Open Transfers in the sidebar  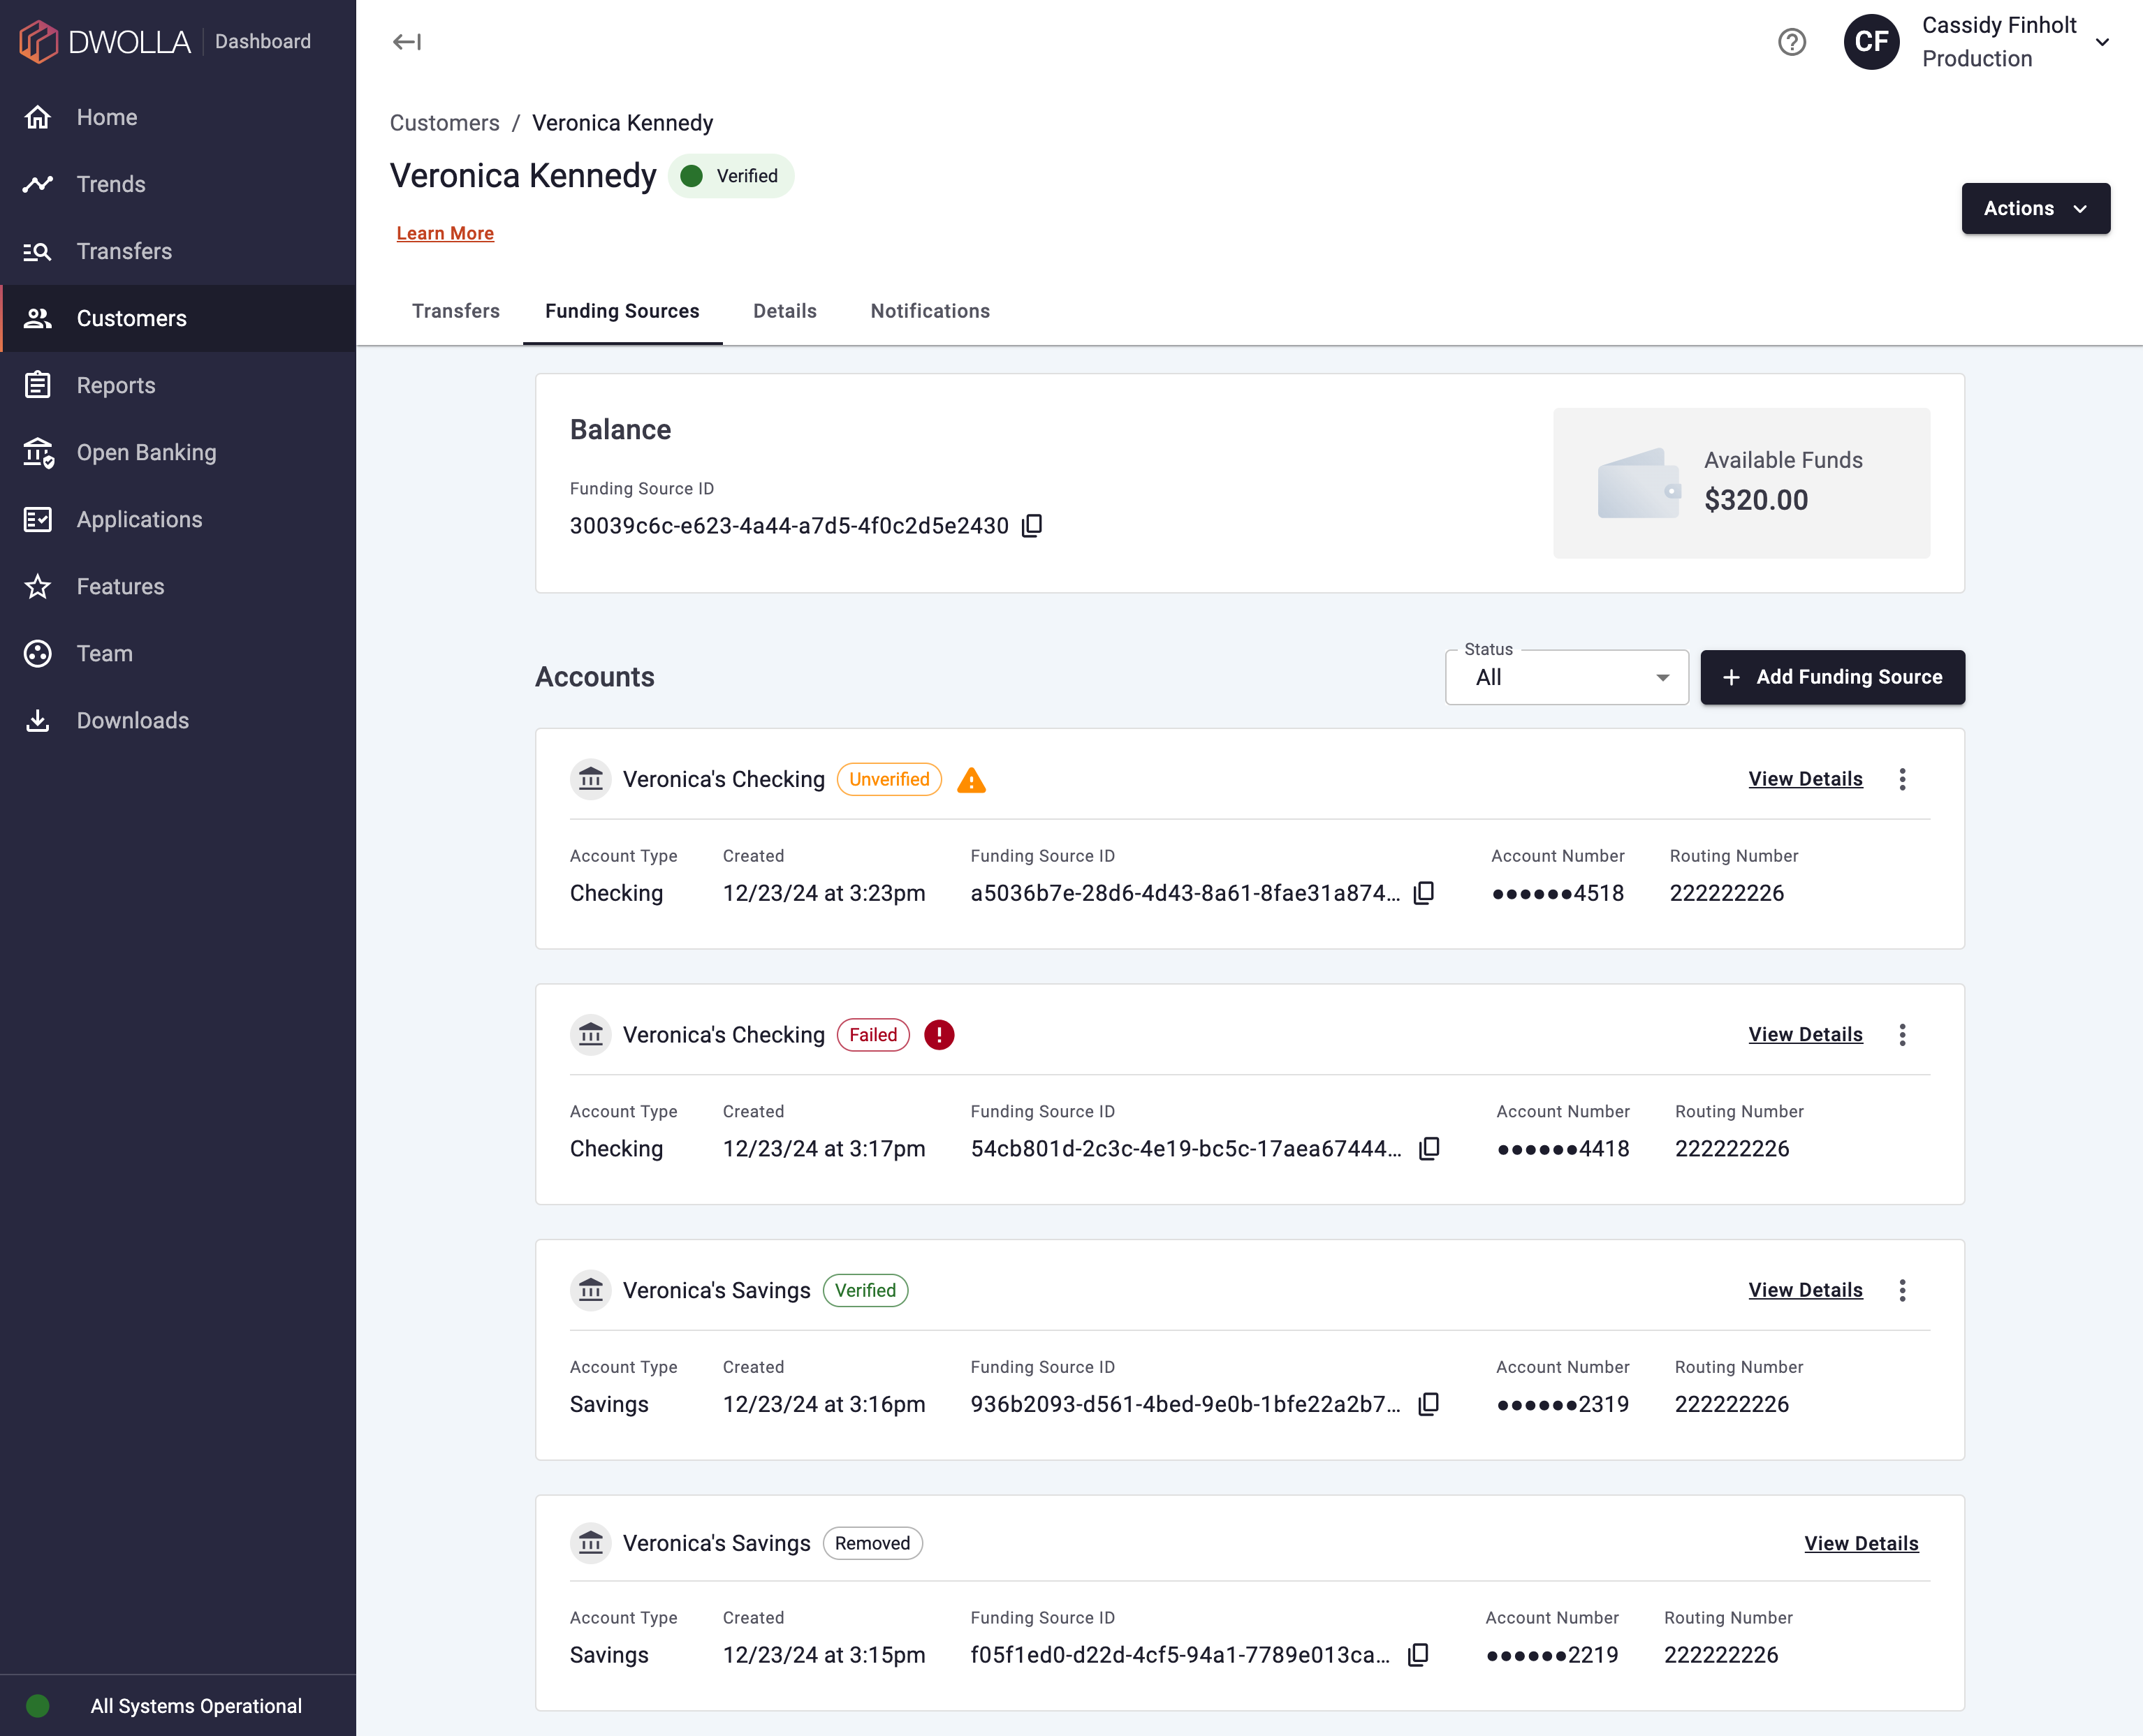[178, 251]
